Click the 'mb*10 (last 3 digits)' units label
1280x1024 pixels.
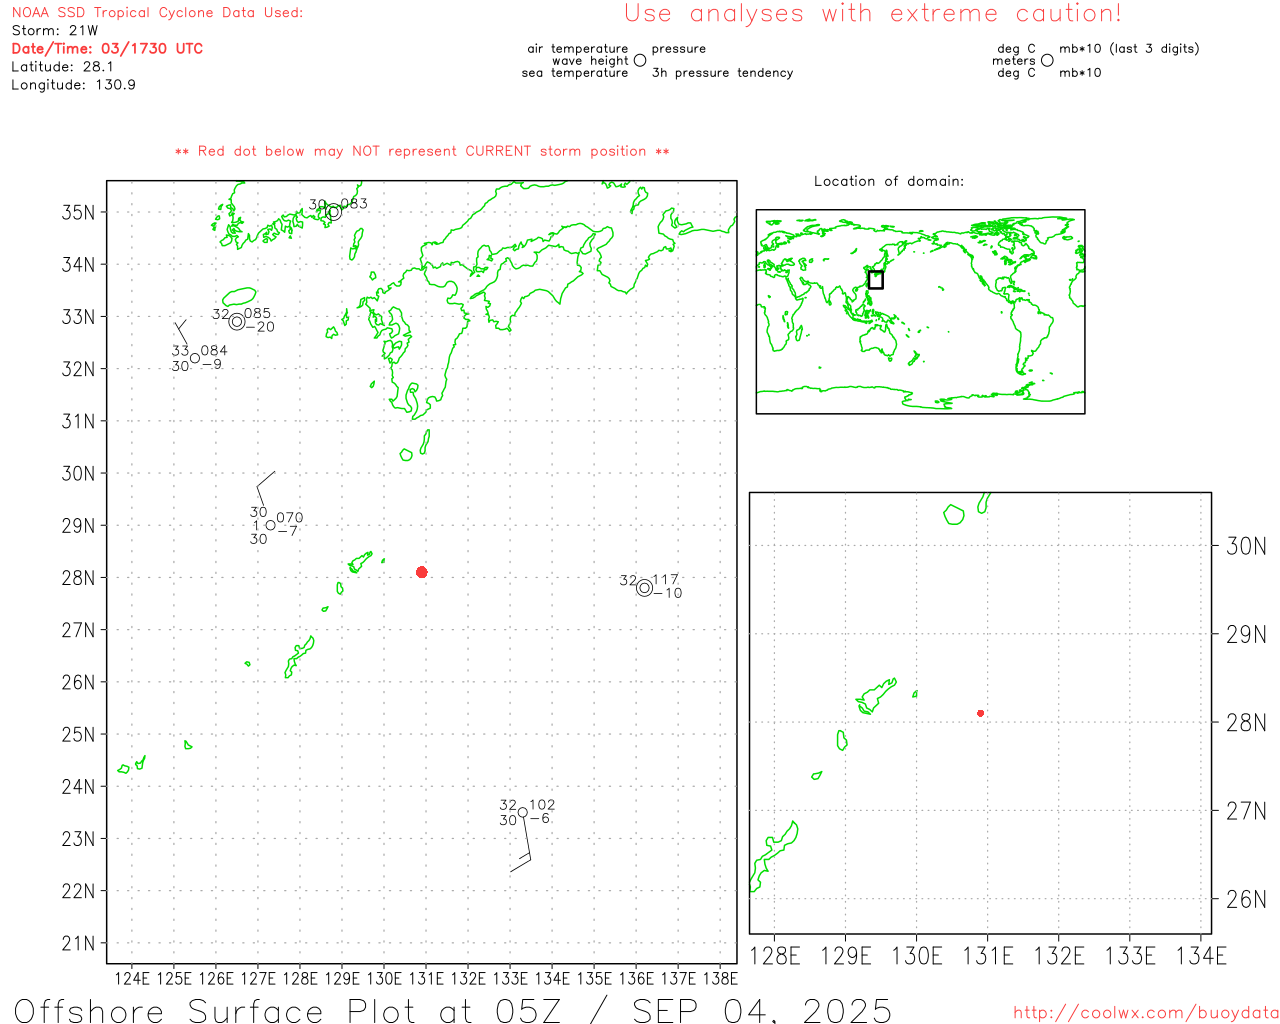[1129, 48]
